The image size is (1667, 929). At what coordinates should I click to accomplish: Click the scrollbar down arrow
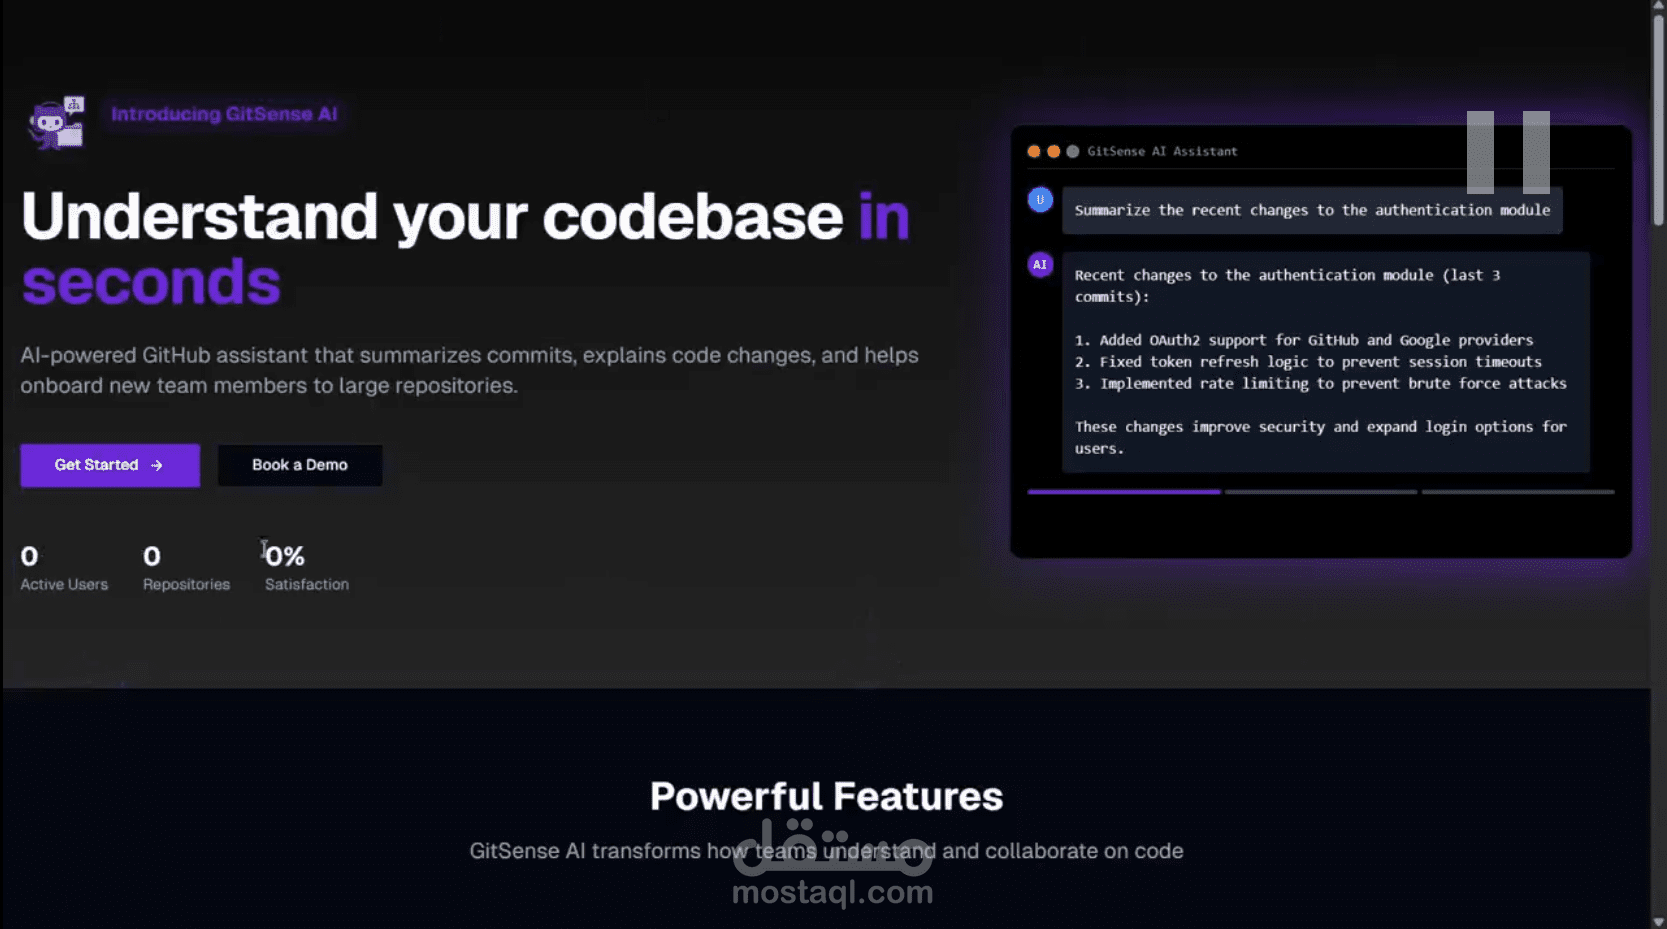point(1659,922)
